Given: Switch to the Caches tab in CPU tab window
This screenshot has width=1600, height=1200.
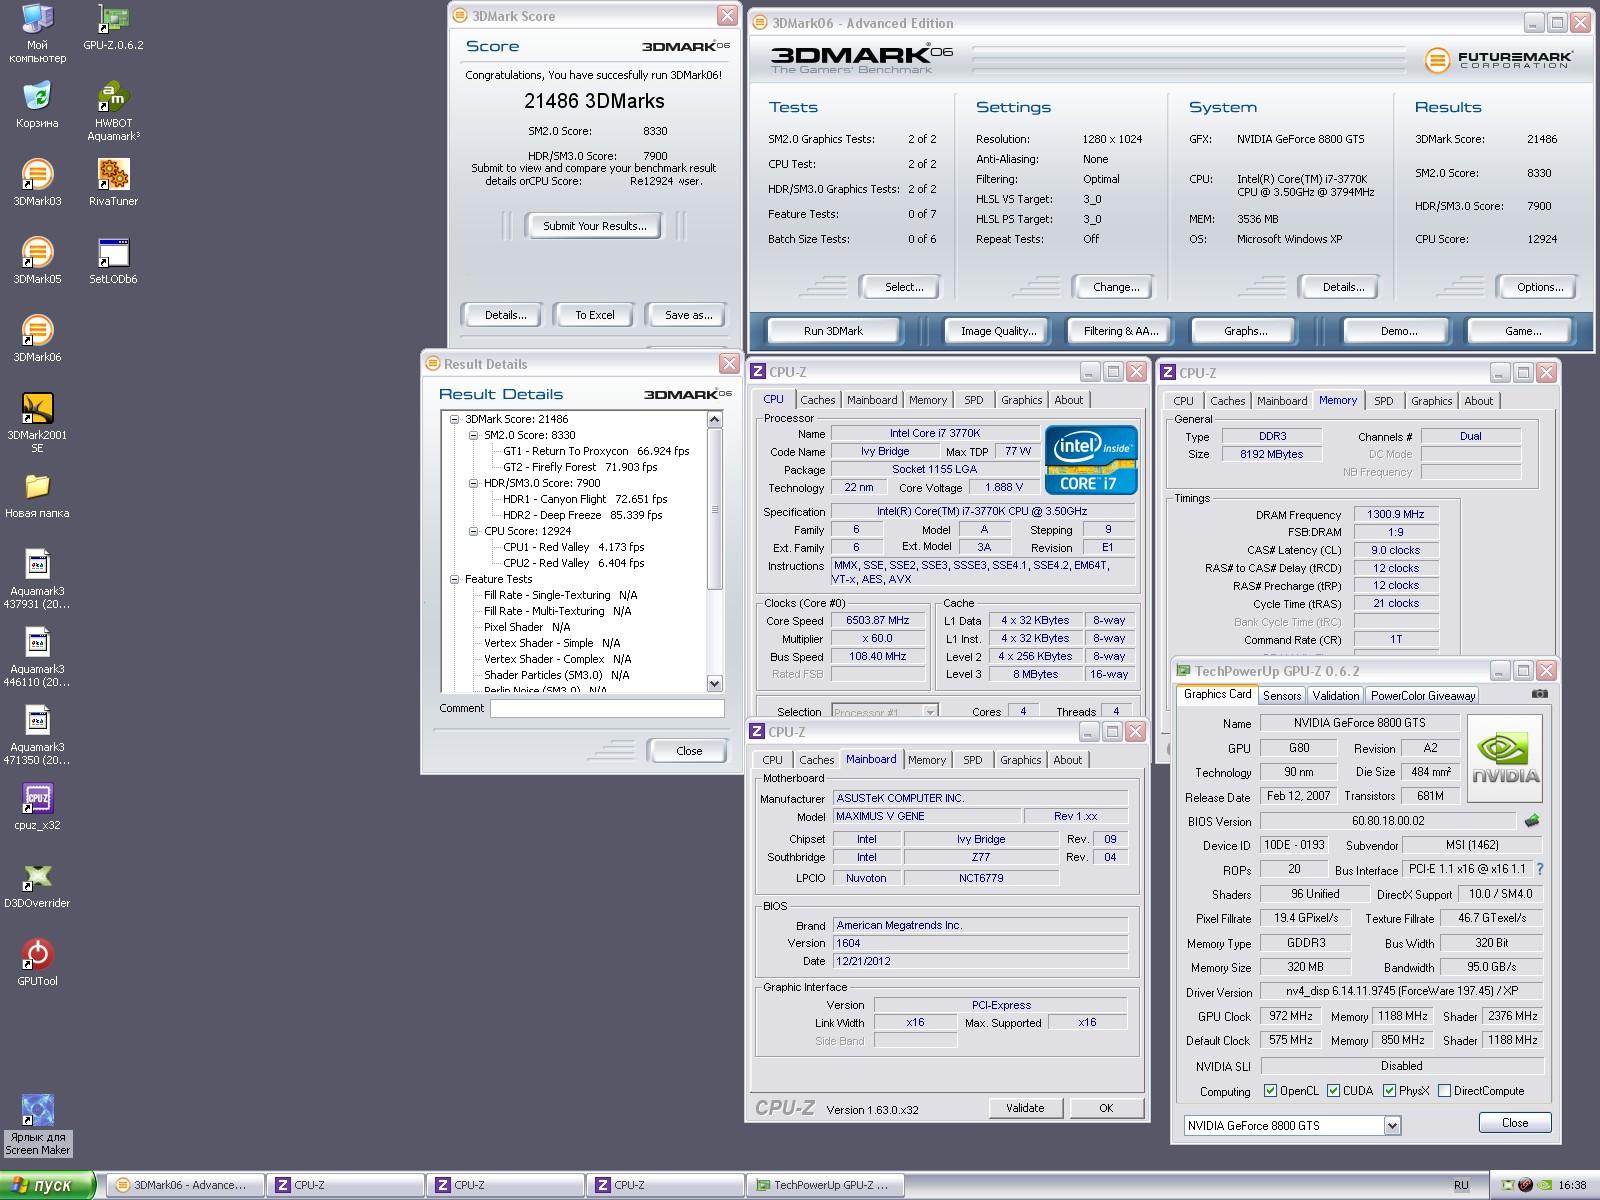Looking at the screenshot, I should pos(817,400).
